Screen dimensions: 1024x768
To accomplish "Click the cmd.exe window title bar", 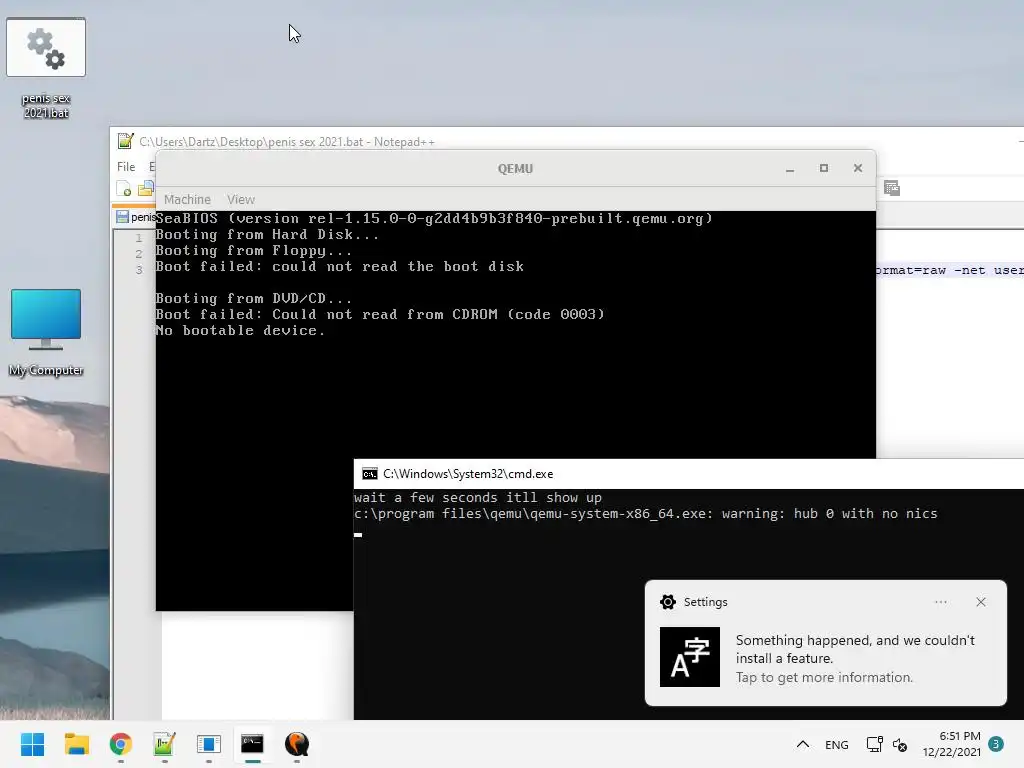I will coord(689,474).
